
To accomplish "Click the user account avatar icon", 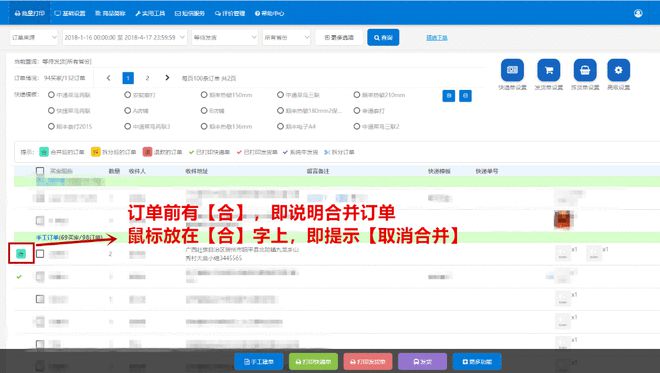I will click(638, 13).
